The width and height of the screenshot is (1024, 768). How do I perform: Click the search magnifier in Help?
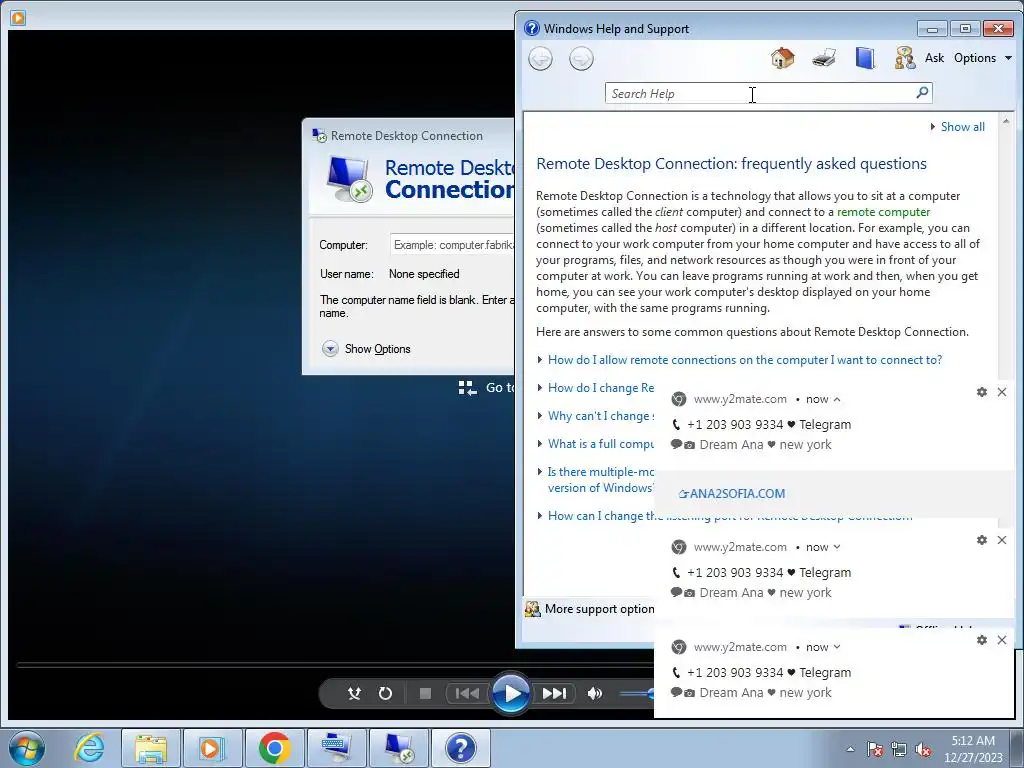[922, 93]
